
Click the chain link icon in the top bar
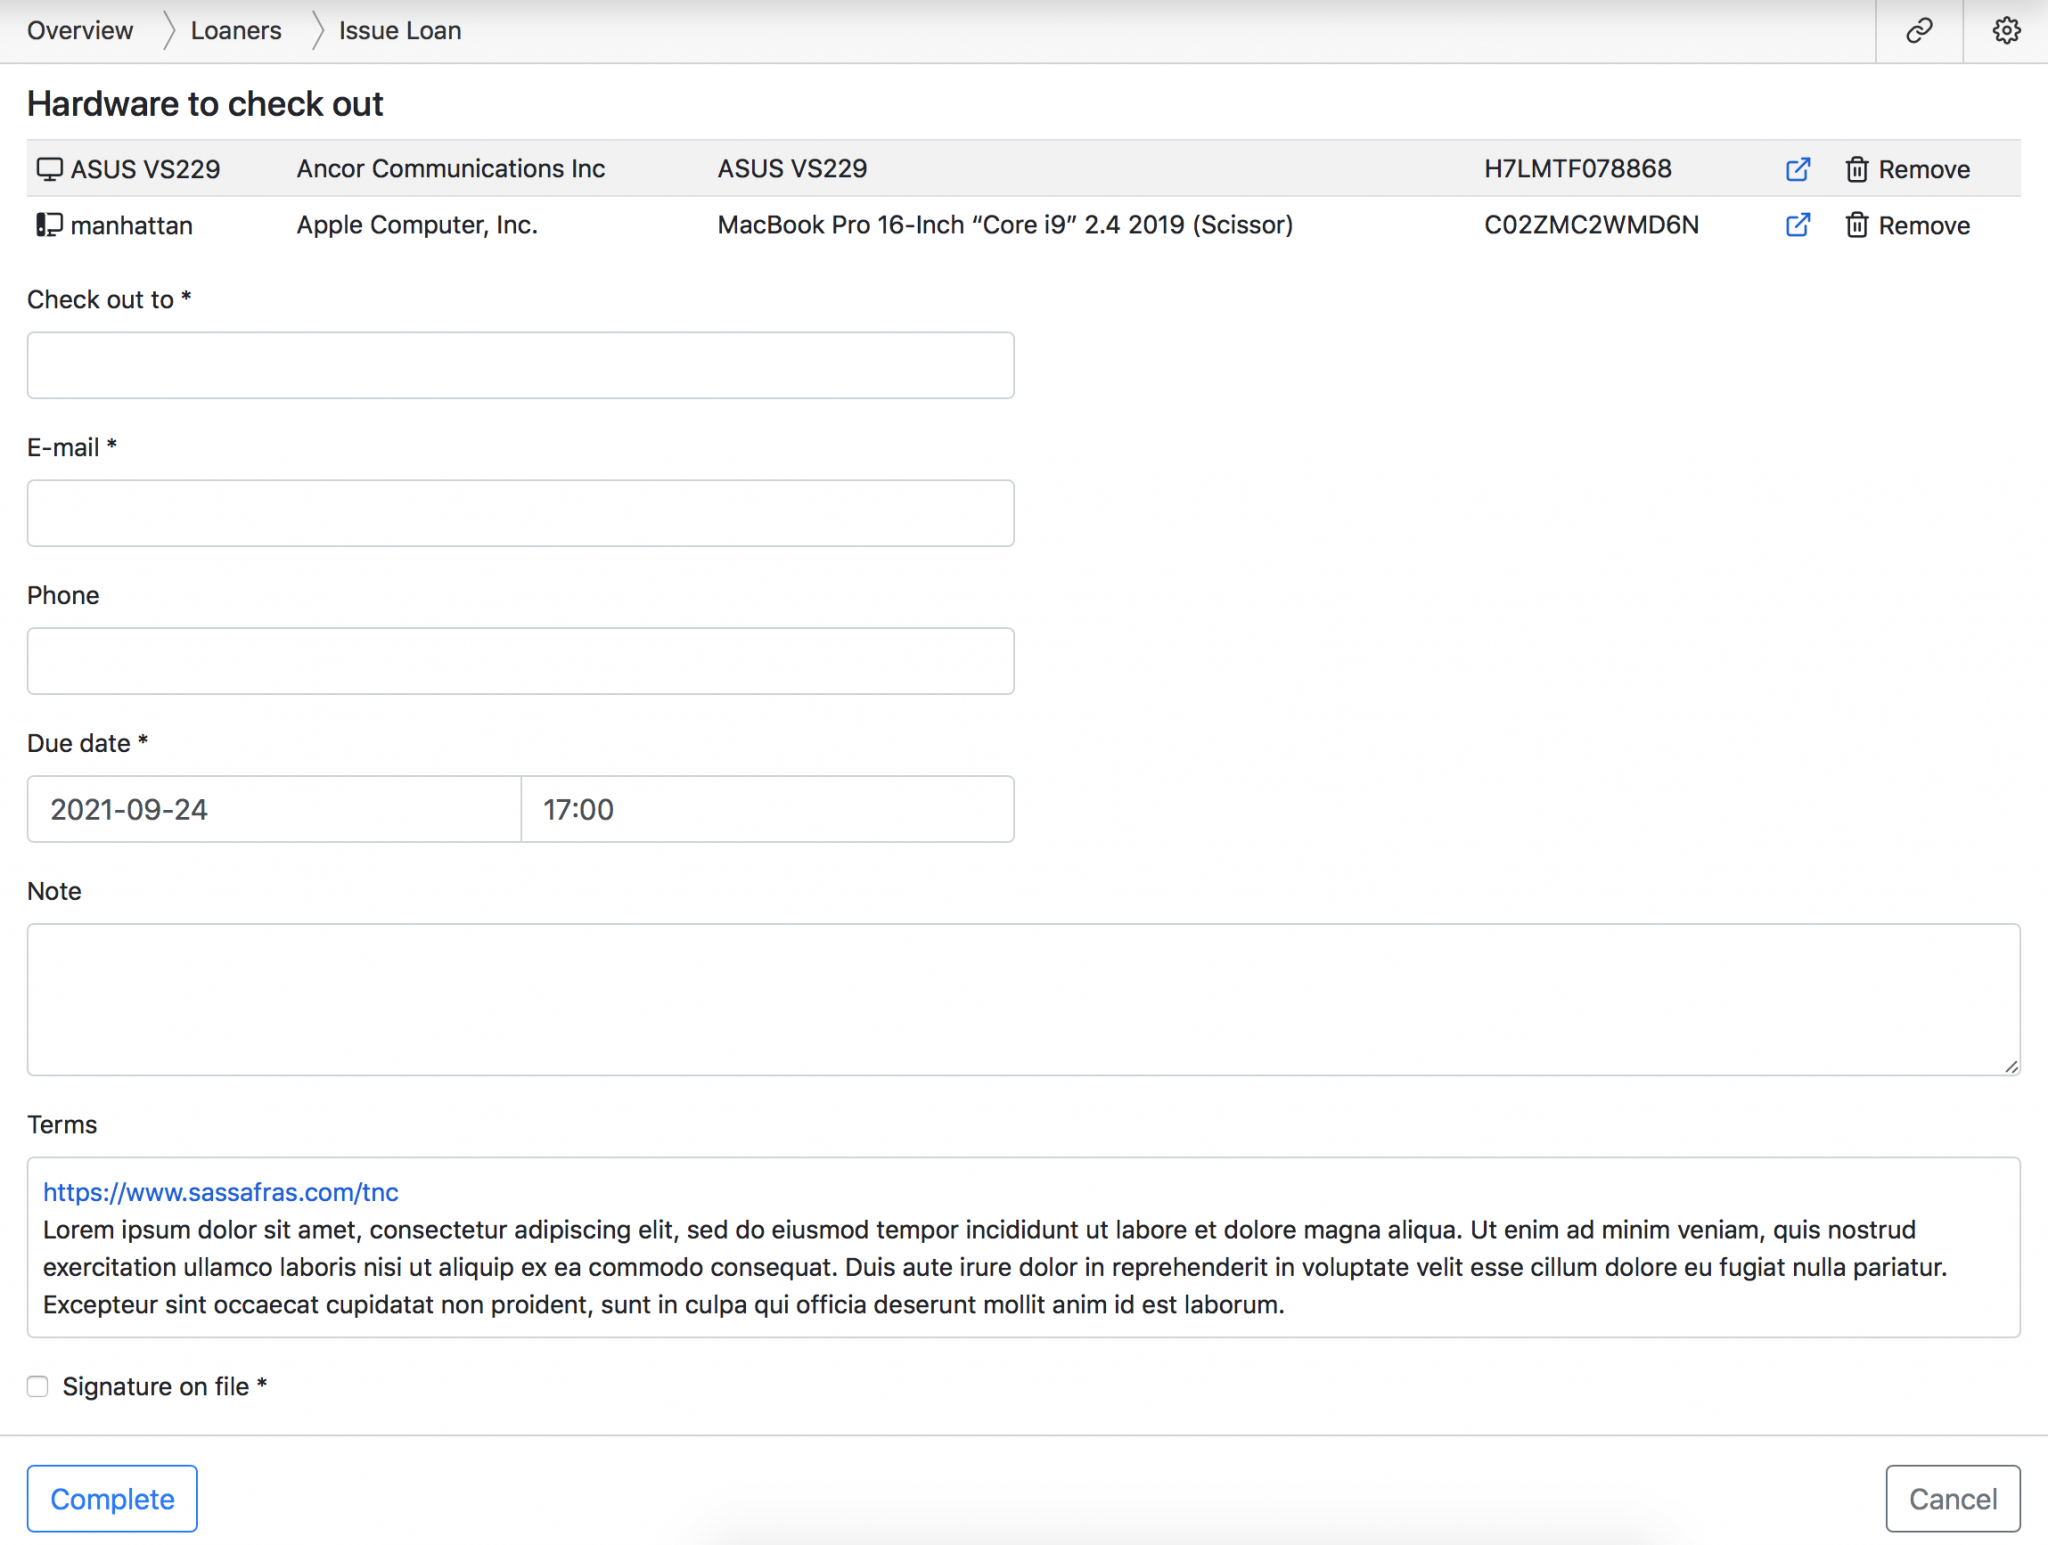point(1918,30)
